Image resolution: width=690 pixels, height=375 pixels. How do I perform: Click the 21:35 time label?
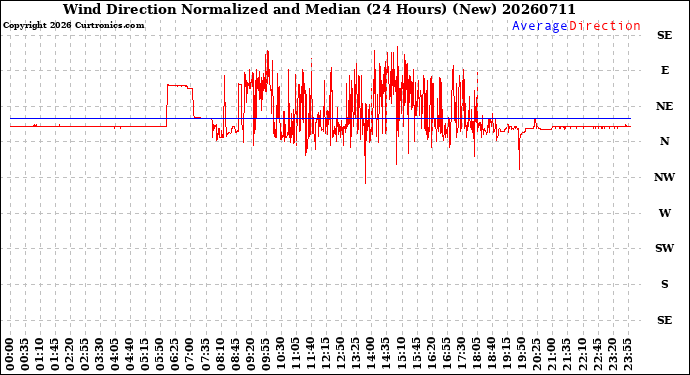566,354
